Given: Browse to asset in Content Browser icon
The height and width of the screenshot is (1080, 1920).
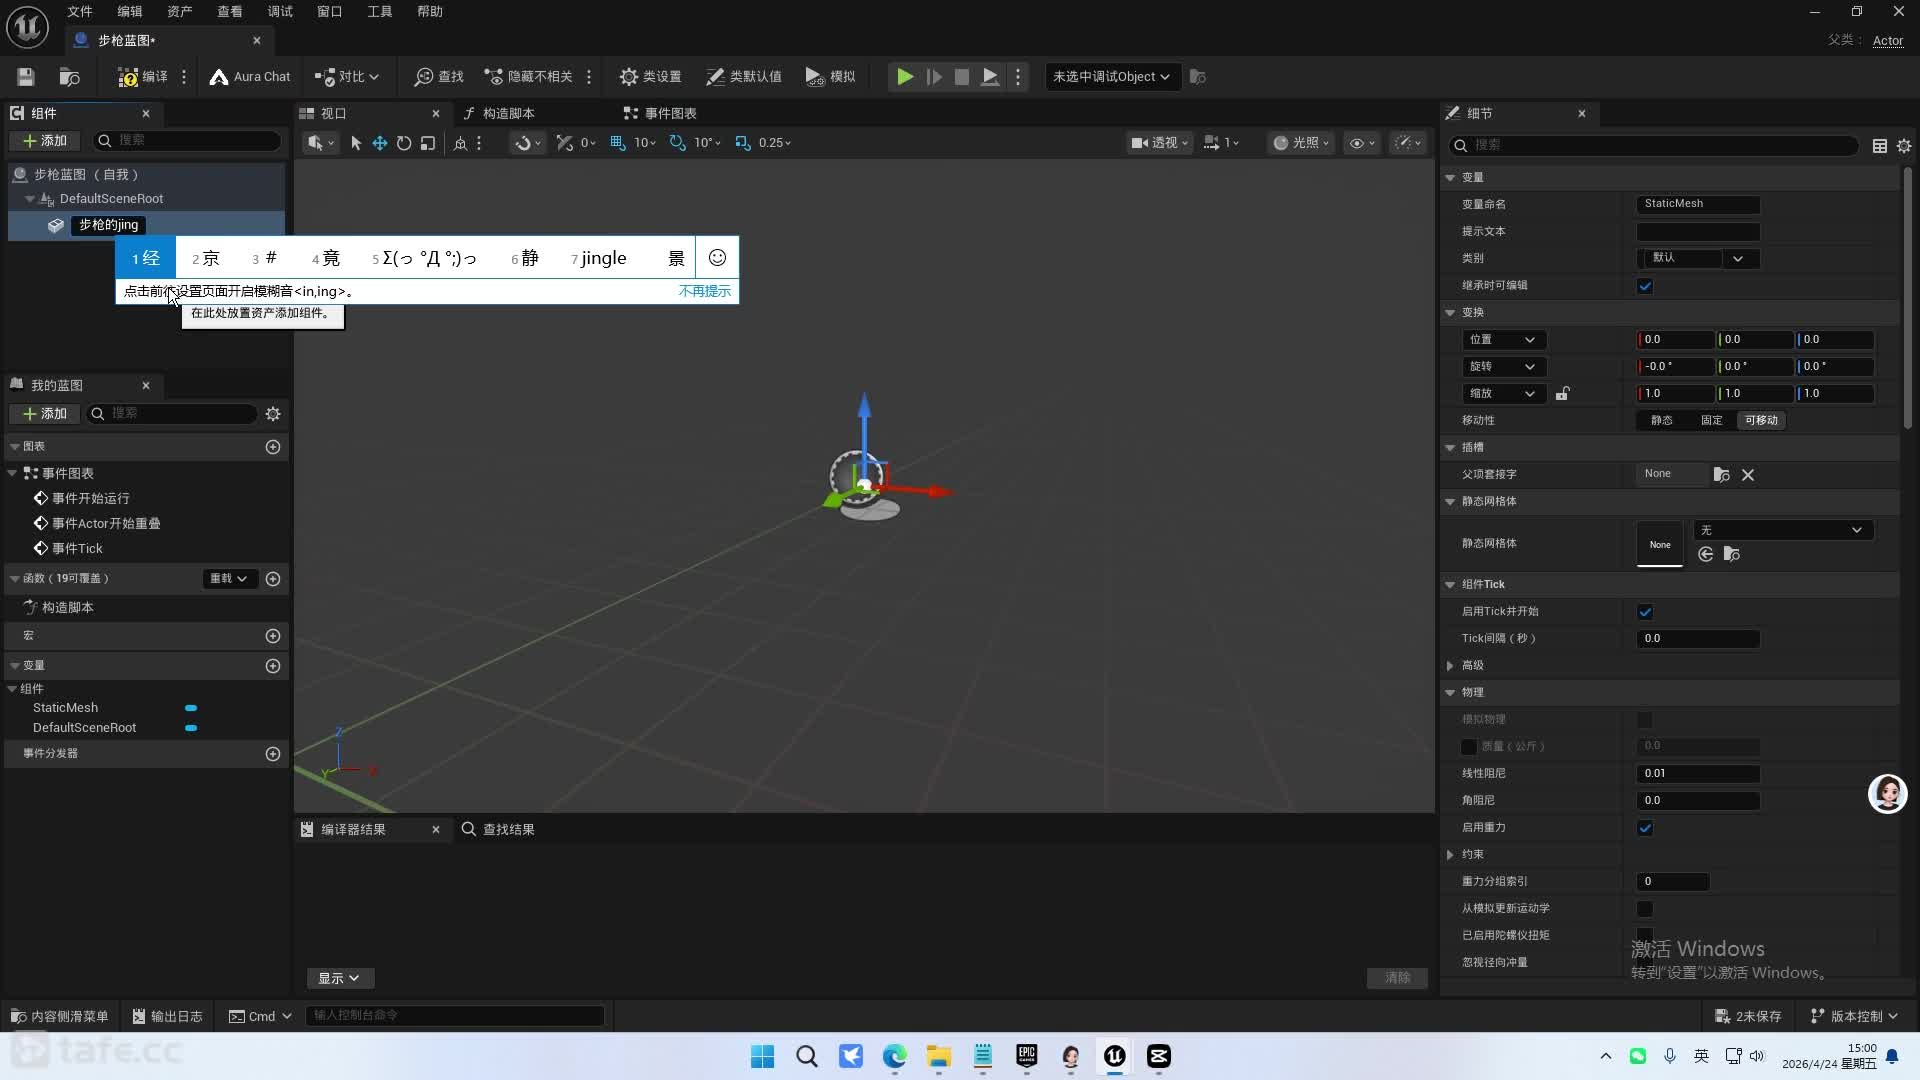Looking at the screenshot, I should [x=69, y=77].
